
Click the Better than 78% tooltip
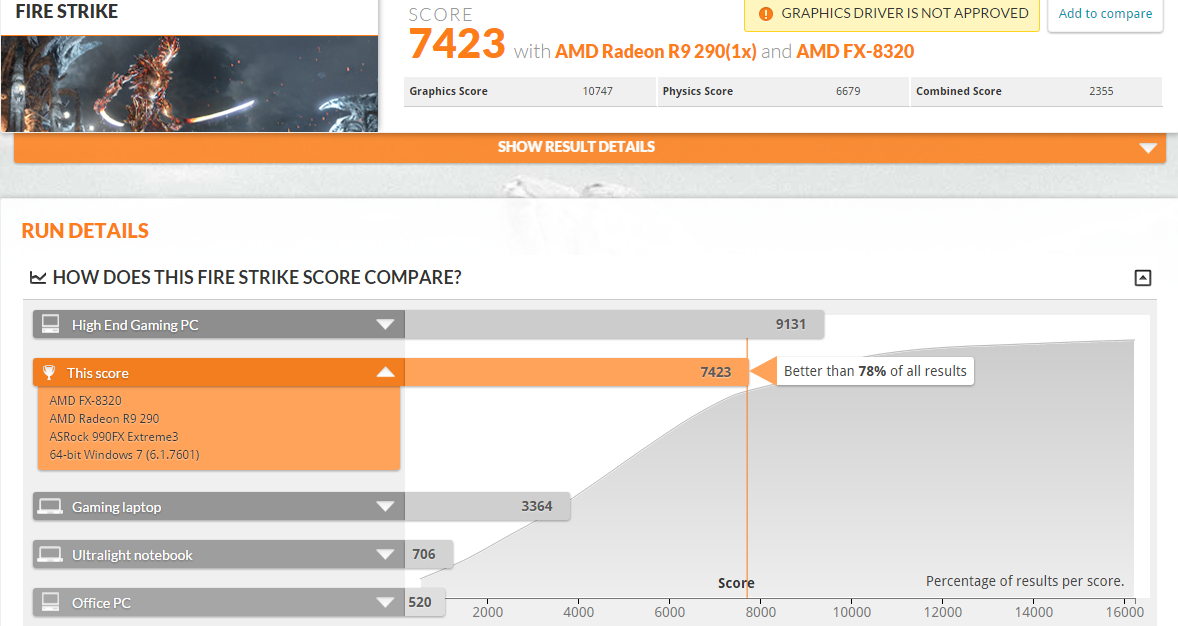pos(875,371)
